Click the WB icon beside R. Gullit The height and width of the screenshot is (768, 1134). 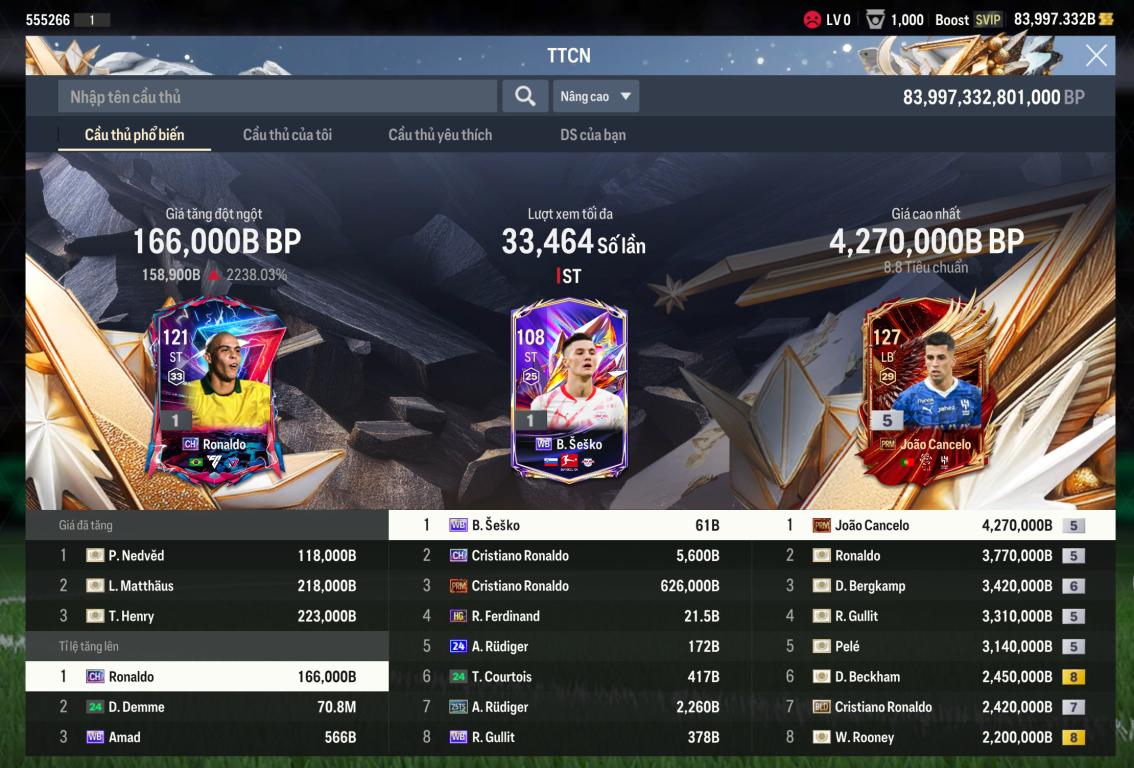pyautogui.click(x=458, y=737)
